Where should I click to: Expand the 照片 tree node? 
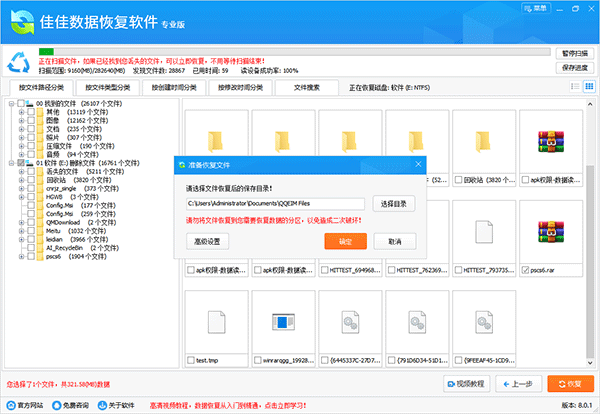pyautogui.click(x=21, y=137)
